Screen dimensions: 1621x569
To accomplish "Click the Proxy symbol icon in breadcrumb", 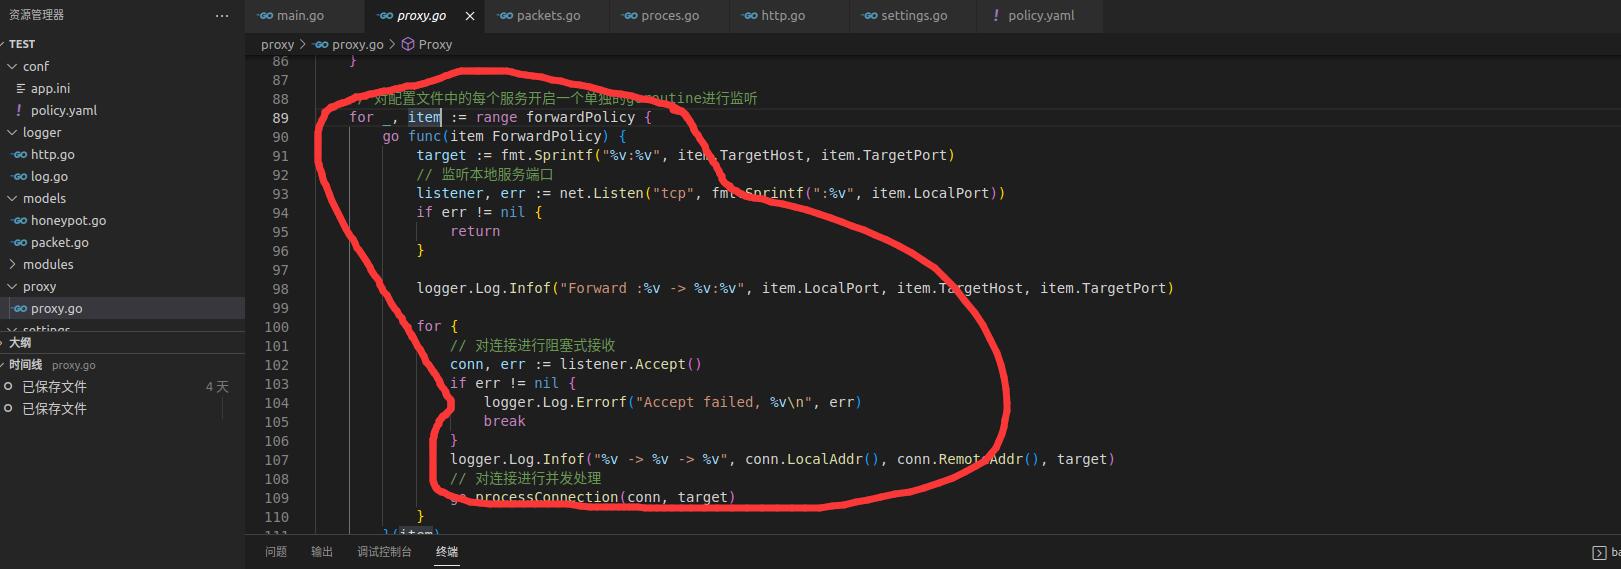I will pos(408,45).
